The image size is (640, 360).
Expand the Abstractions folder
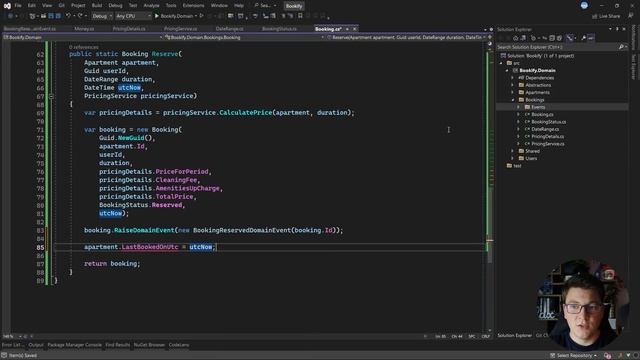(513, 85)
